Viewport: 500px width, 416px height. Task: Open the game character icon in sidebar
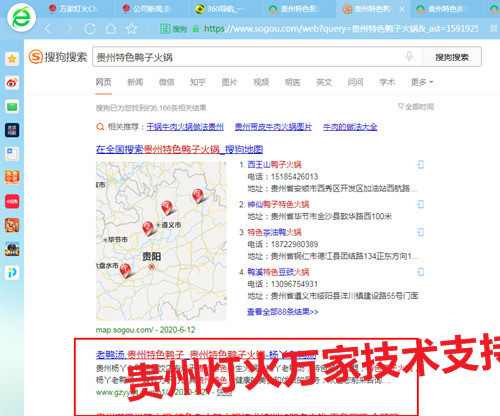click(x=12, y=225)
